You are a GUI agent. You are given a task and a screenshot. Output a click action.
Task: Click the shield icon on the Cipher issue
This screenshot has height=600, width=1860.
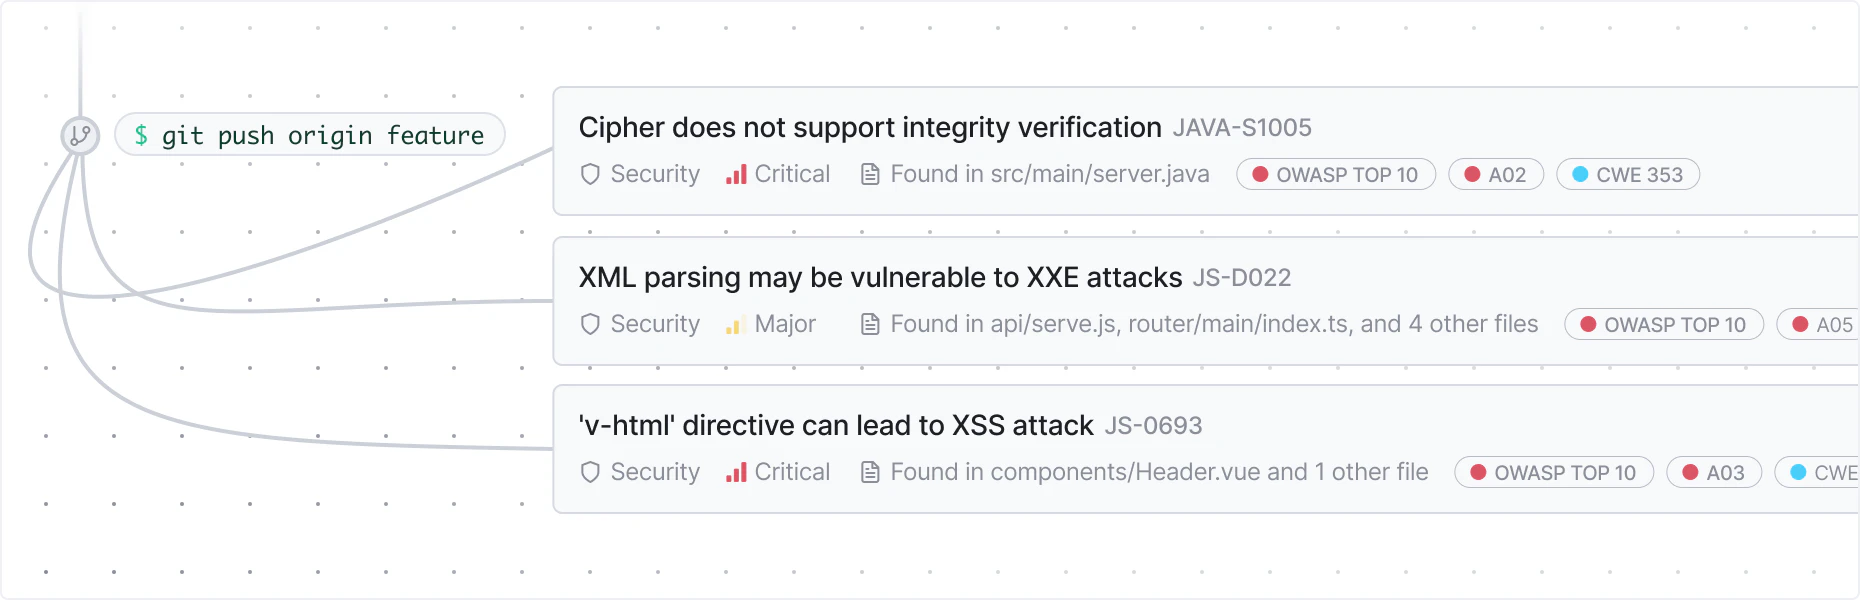(x=590, y=174)
